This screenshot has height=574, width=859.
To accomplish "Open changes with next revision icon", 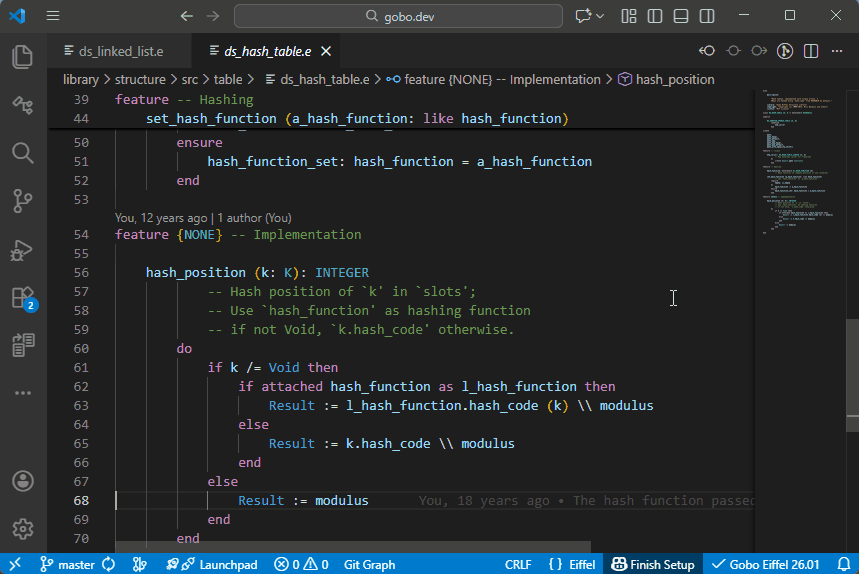I will point(759,51).
